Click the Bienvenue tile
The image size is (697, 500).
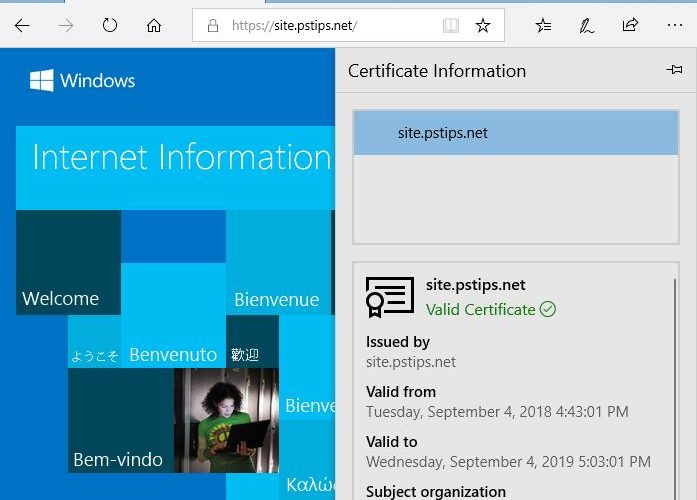click(277, 263)
